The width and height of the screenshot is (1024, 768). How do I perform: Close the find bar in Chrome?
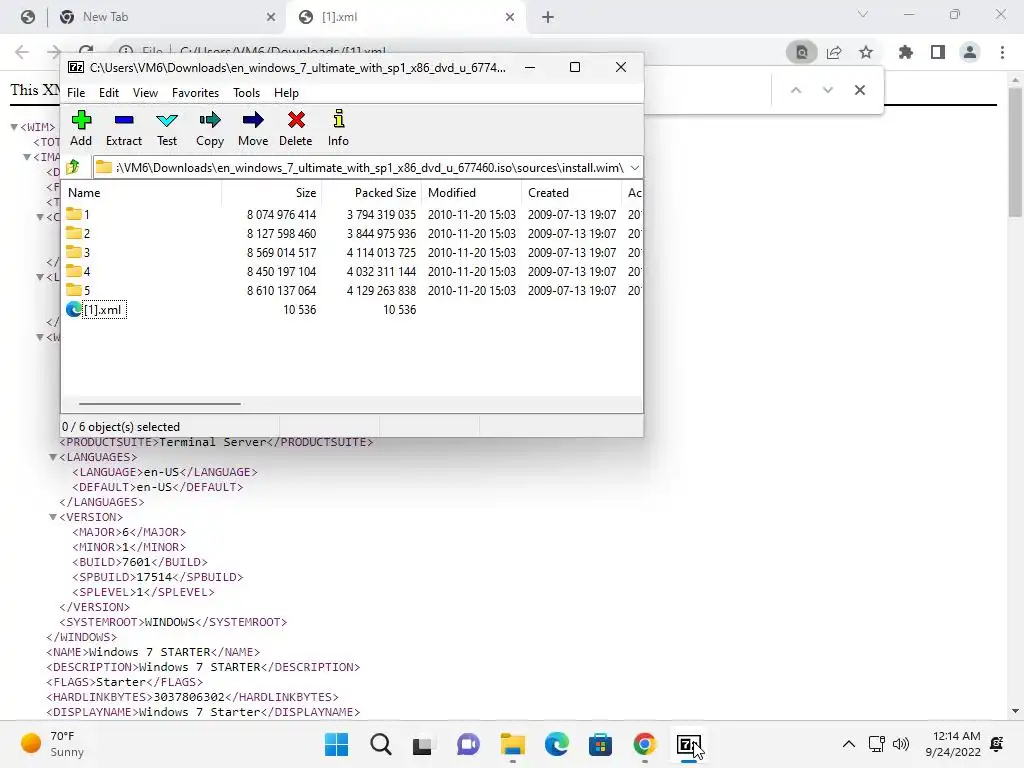[859, 90]
